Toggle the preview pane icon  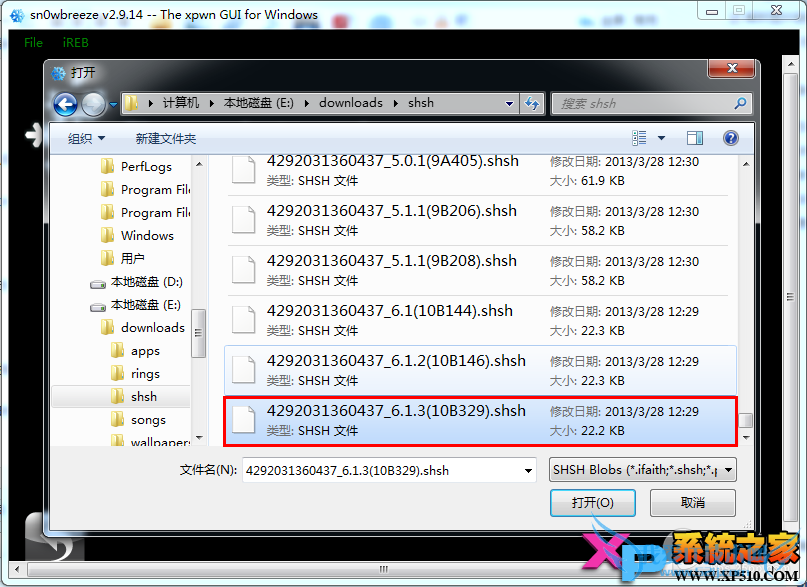point(694,138)
